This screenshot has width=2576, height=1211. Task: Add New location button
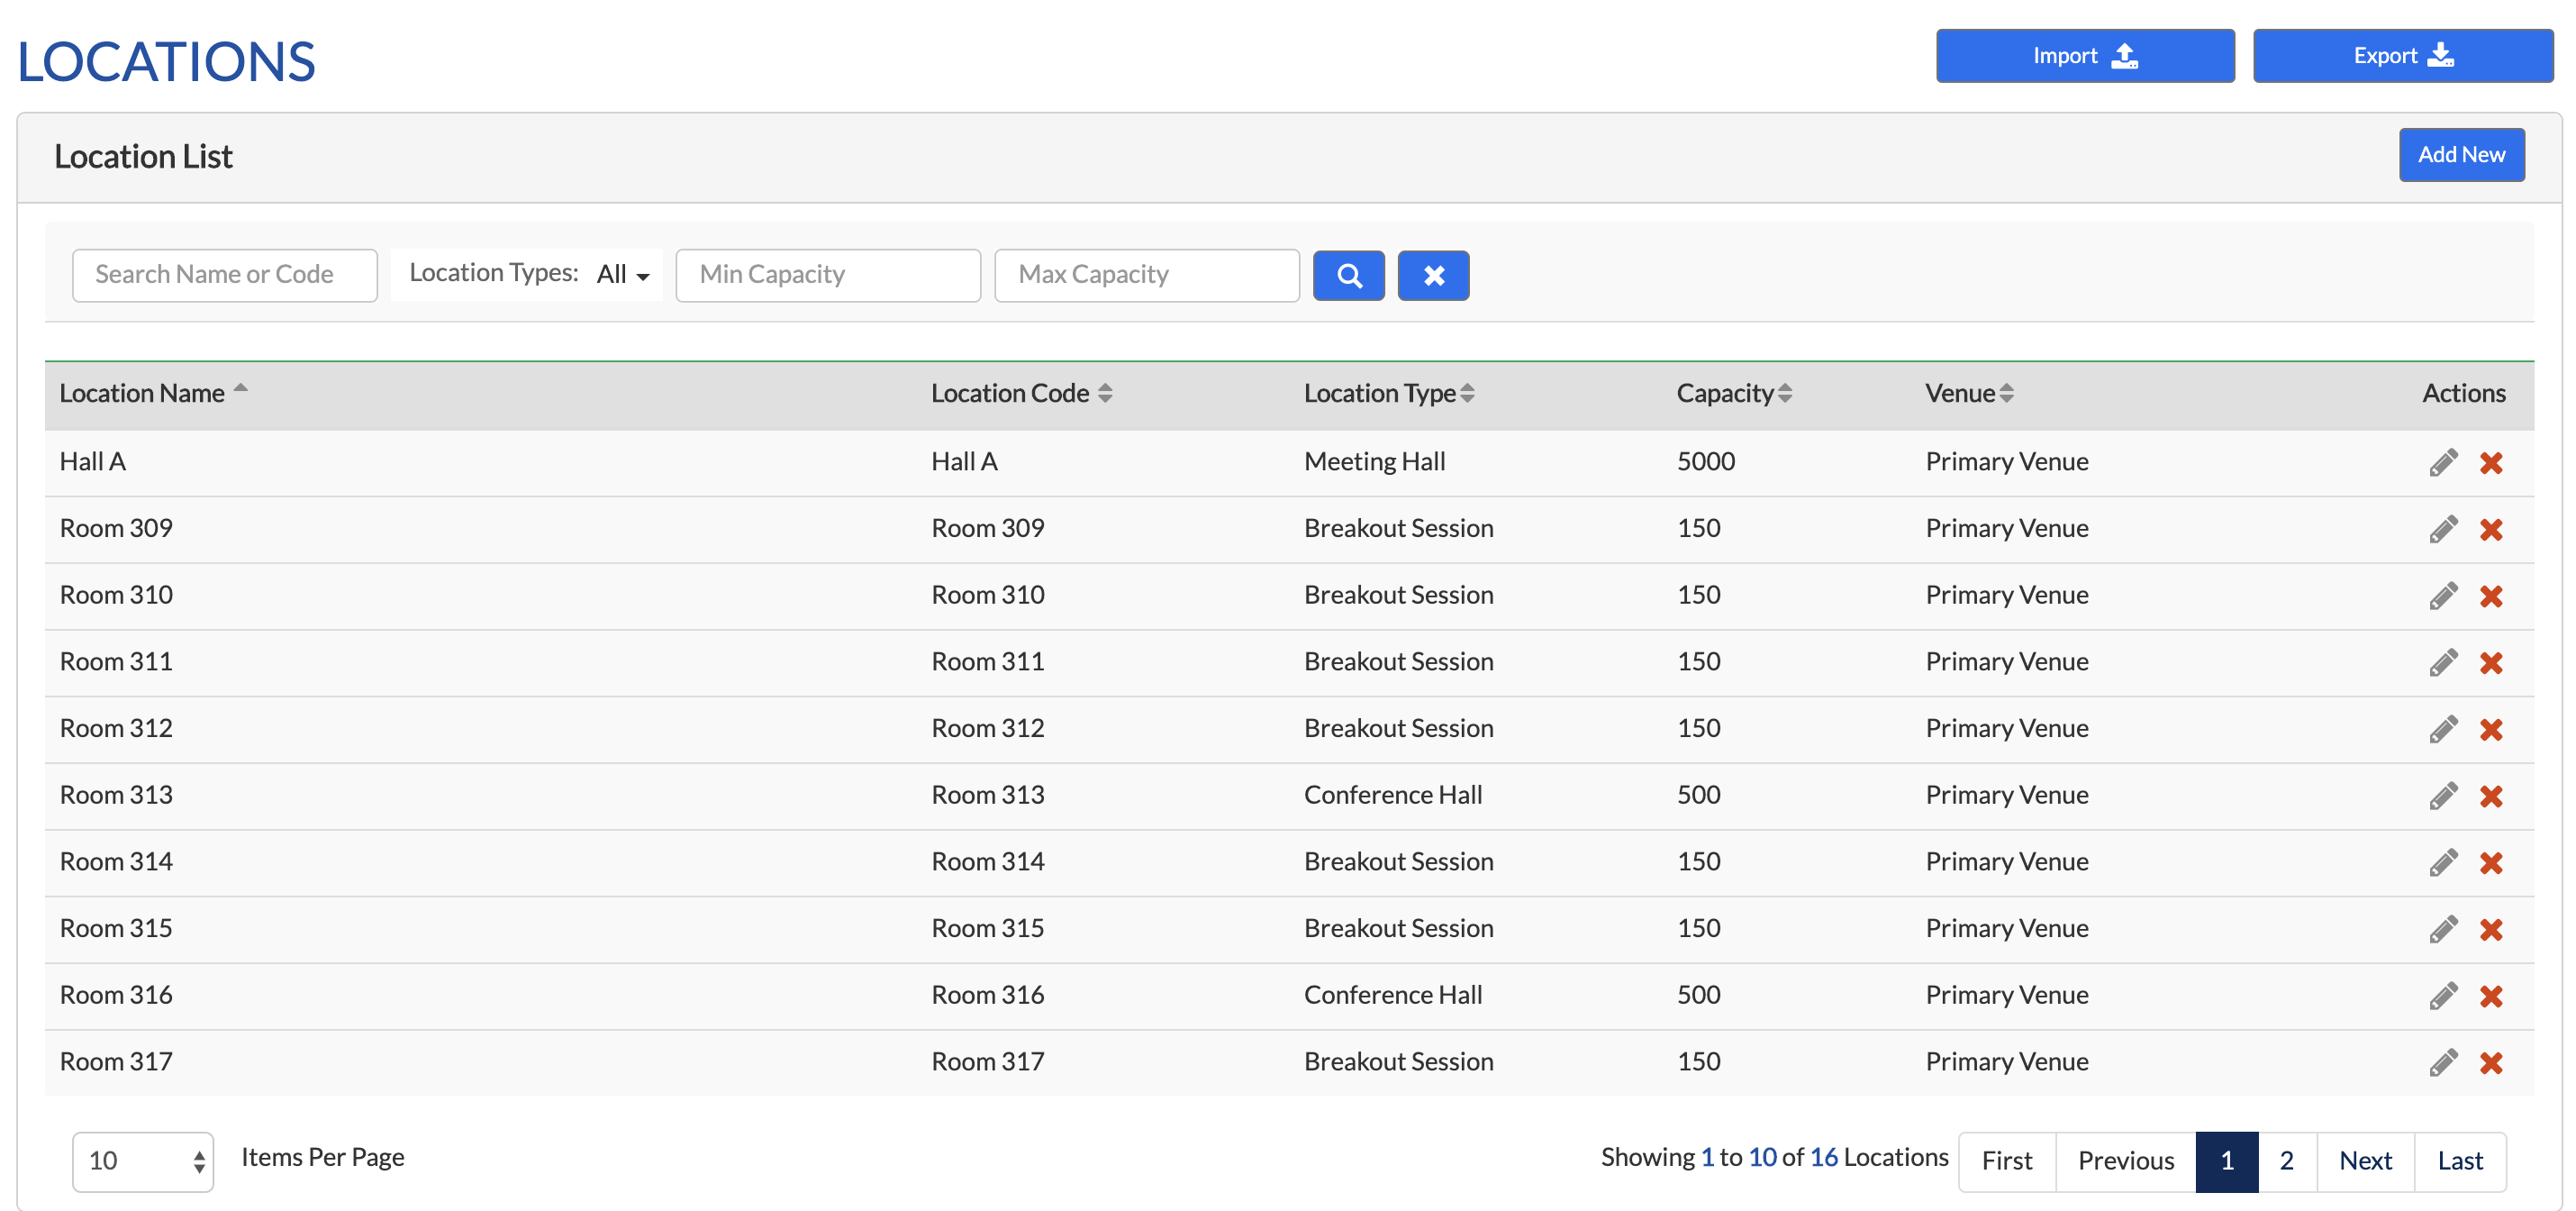(2461, 155)
